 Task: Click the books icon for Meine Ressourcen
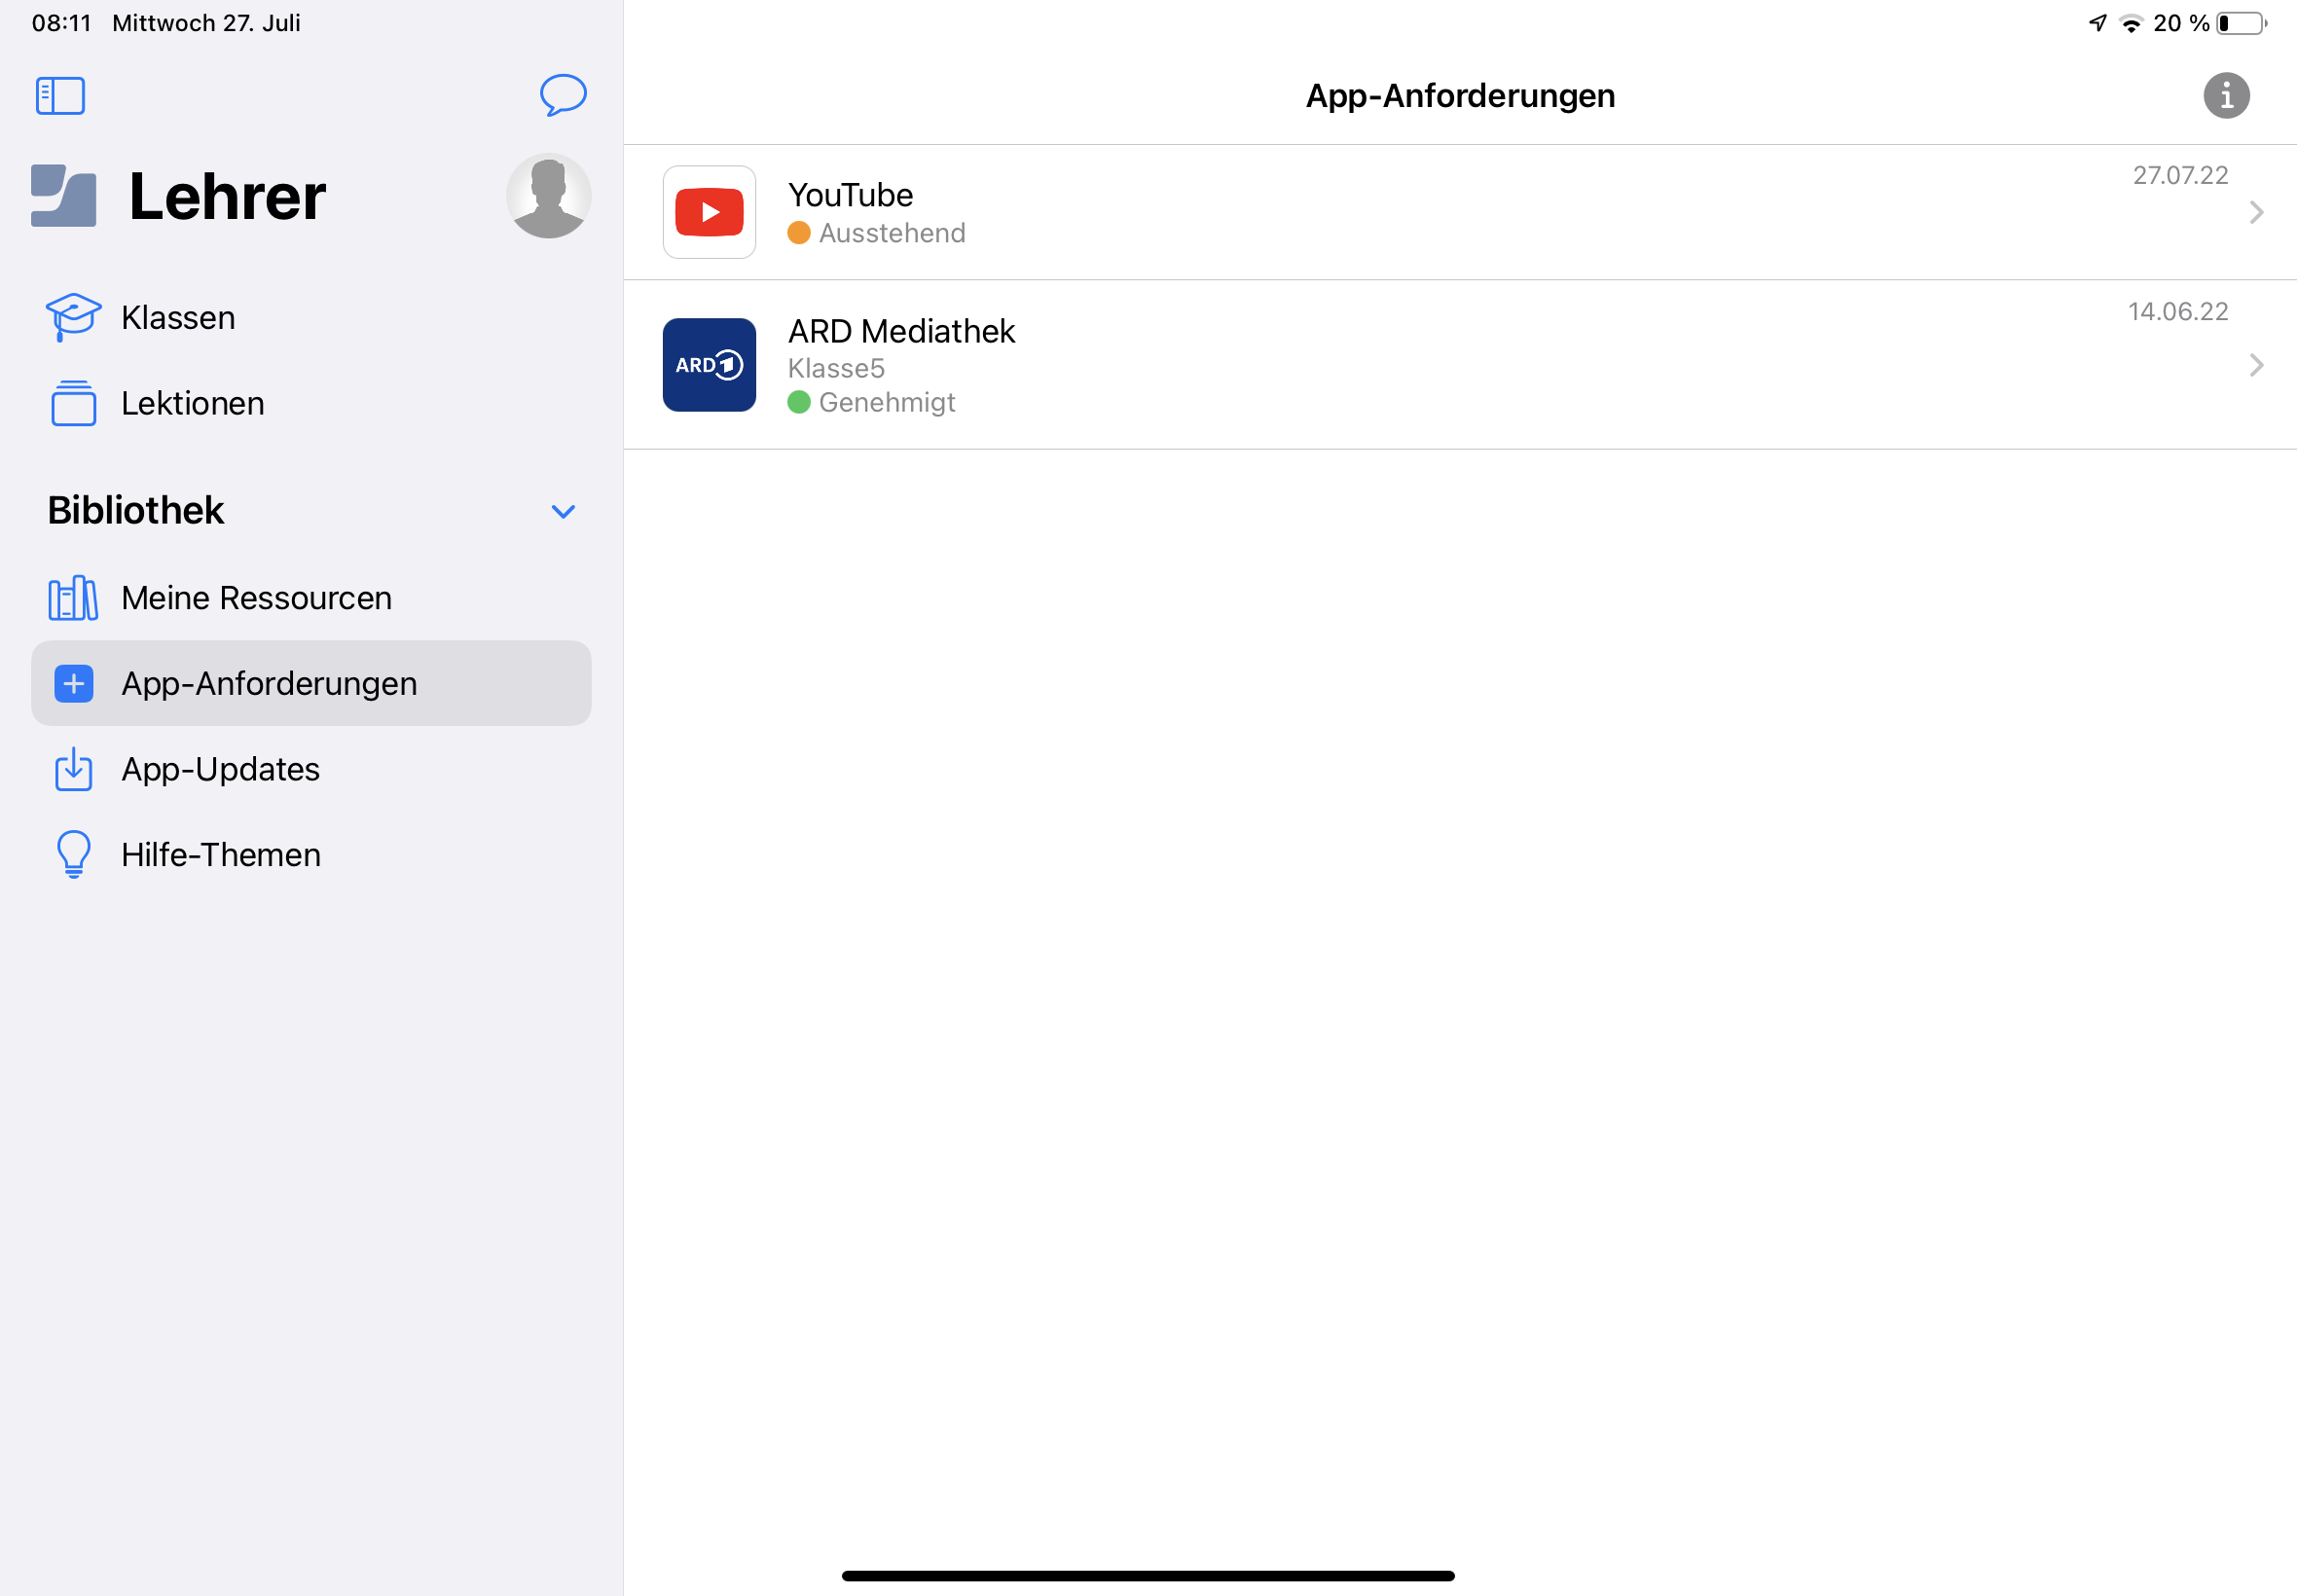pyautogui.click(x=74, y=598)
